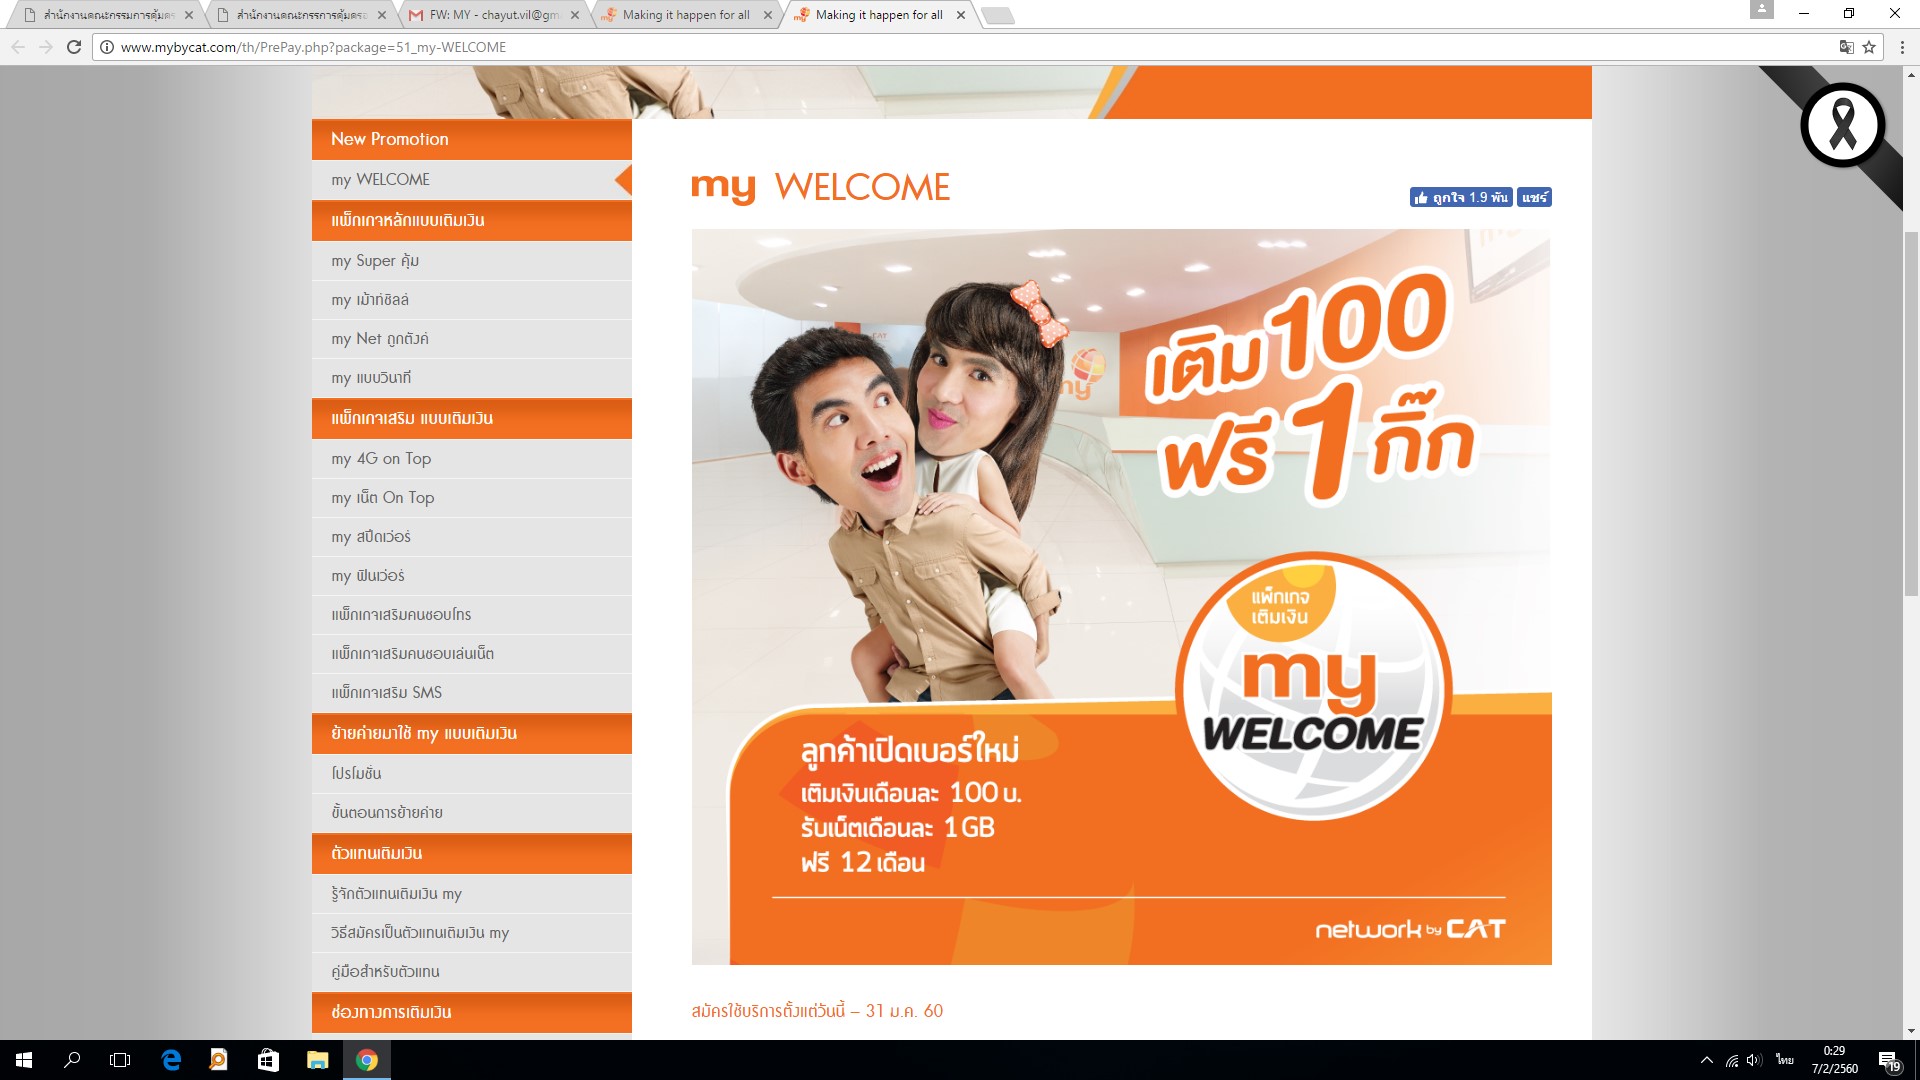
Task: Switch to third Making it happen tab
Action: tap(685, 15)
